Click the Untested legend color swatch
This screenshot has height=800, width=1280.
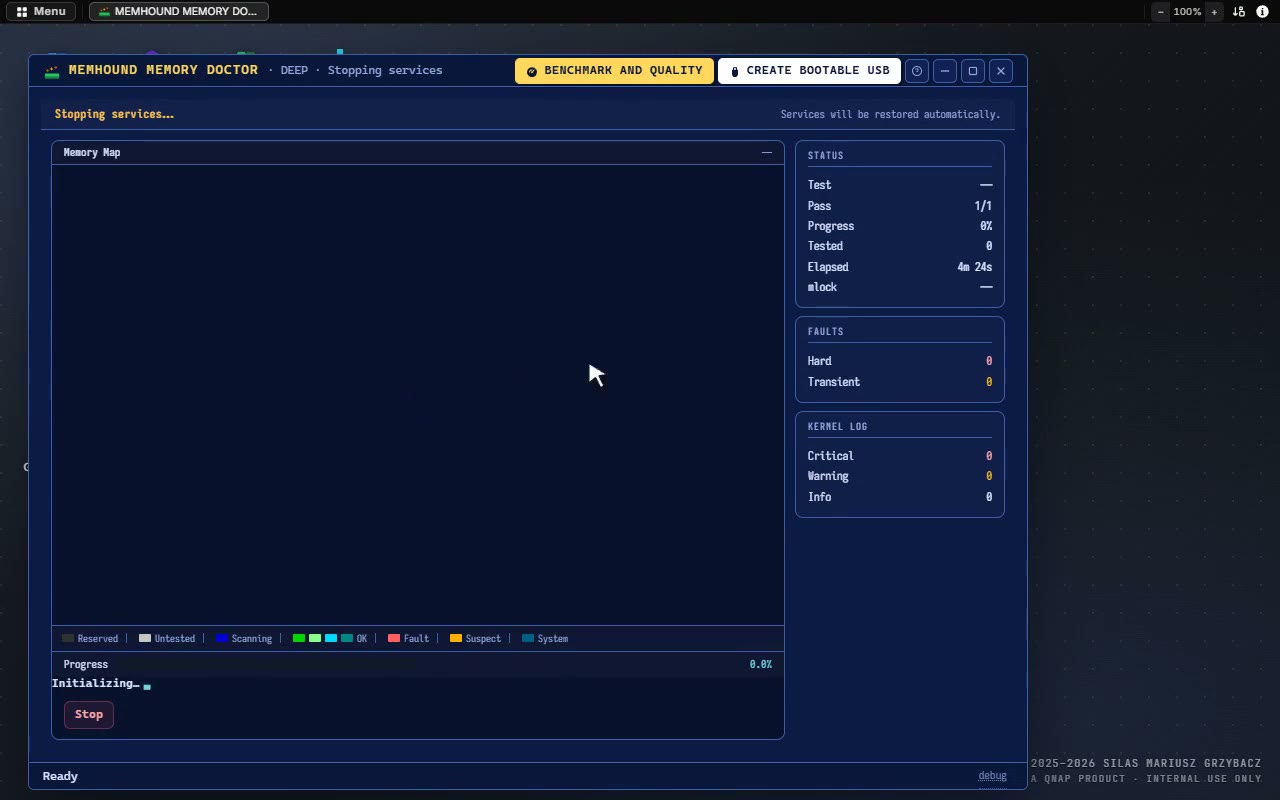(x=145, y=638)
